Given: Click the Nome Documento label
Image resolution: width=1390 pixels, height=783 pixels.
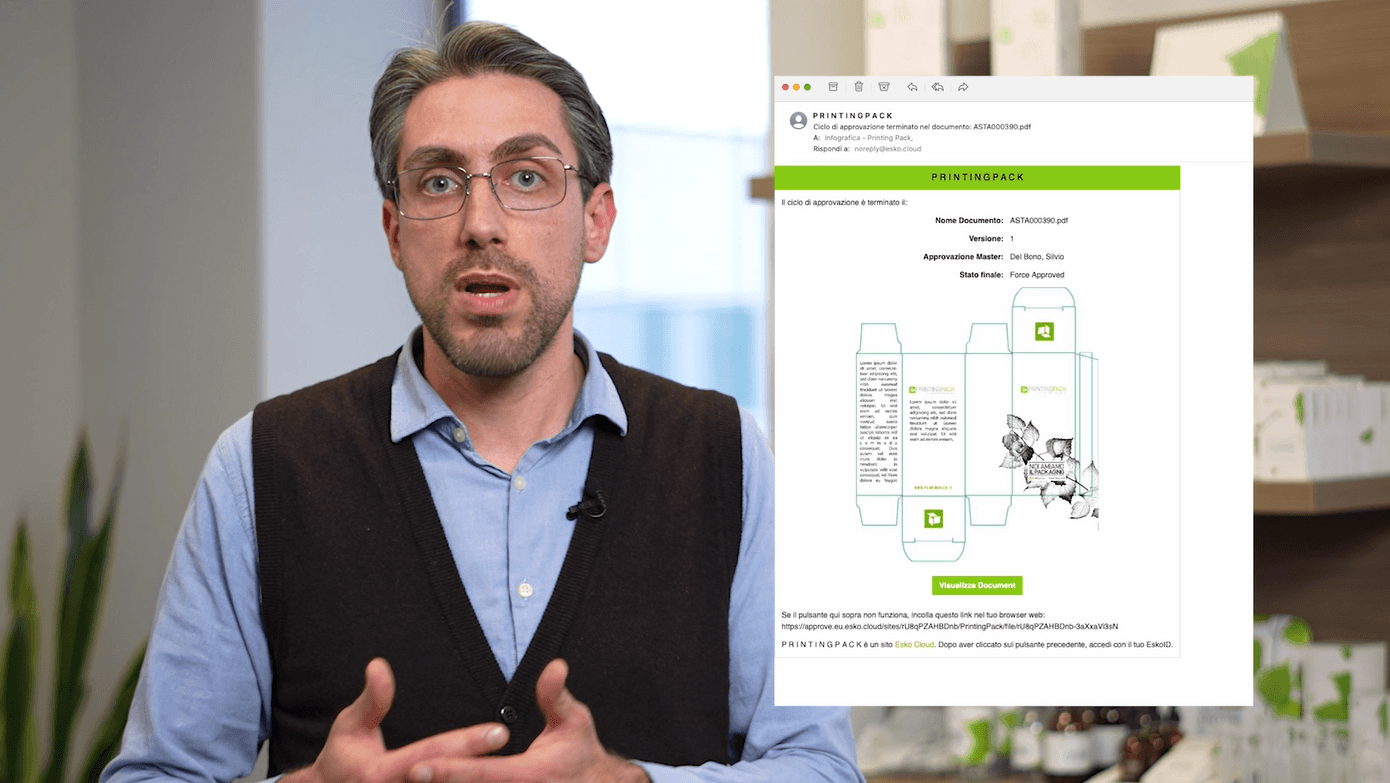Looking at the screenshot, I should (969, 220).
